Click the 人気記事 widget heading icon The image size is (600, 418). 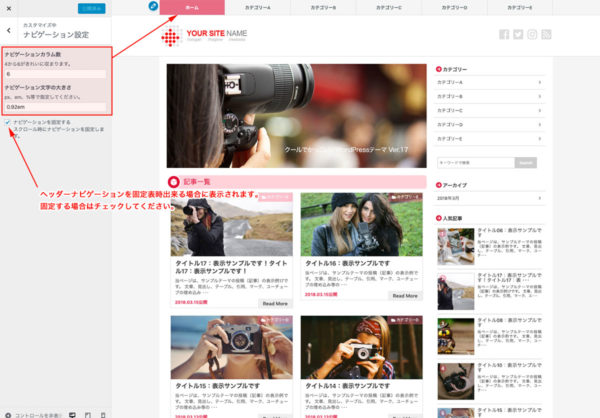[439, 218]
